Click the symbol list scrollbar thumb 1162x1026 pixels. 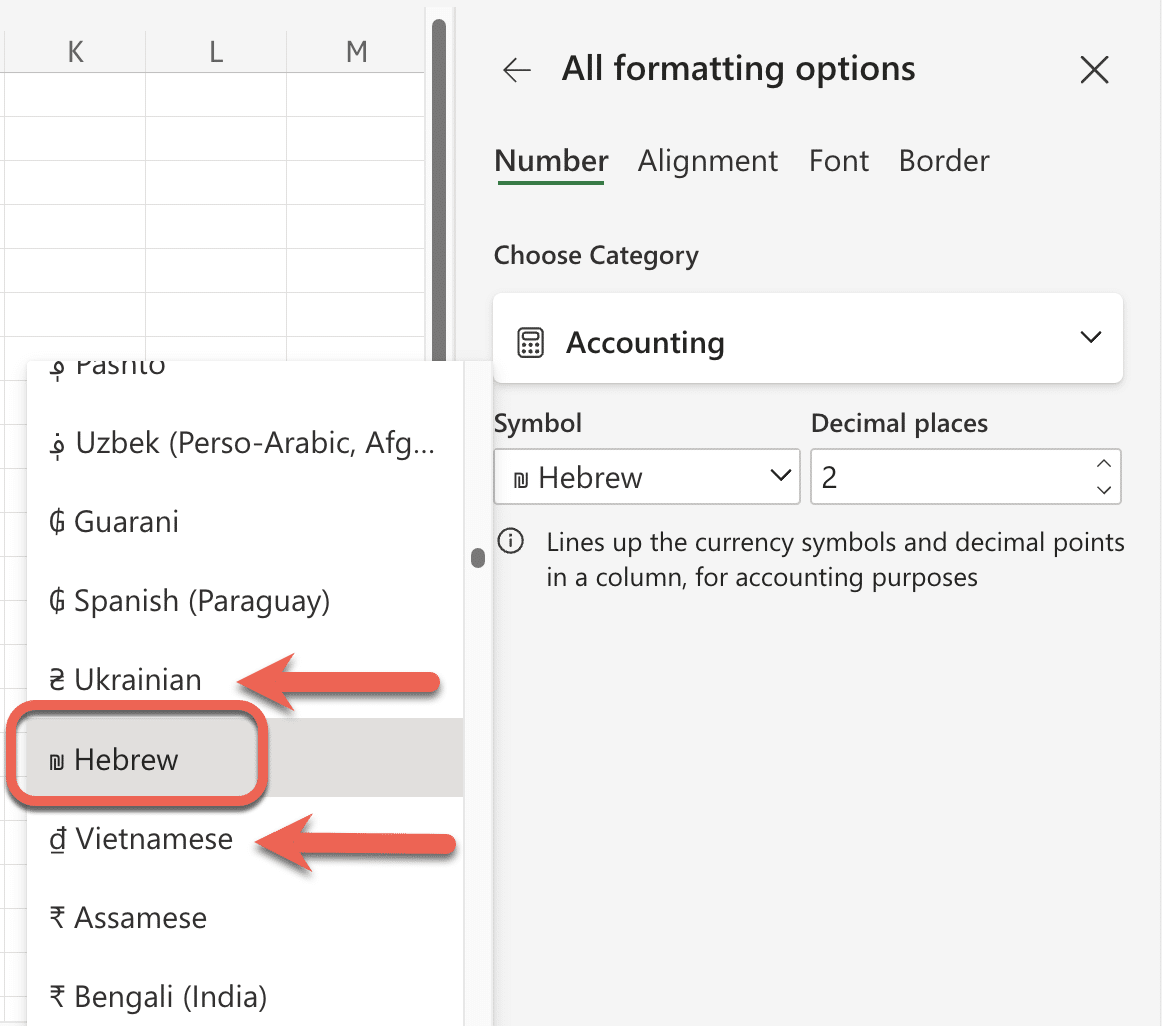tap(478, 558)
